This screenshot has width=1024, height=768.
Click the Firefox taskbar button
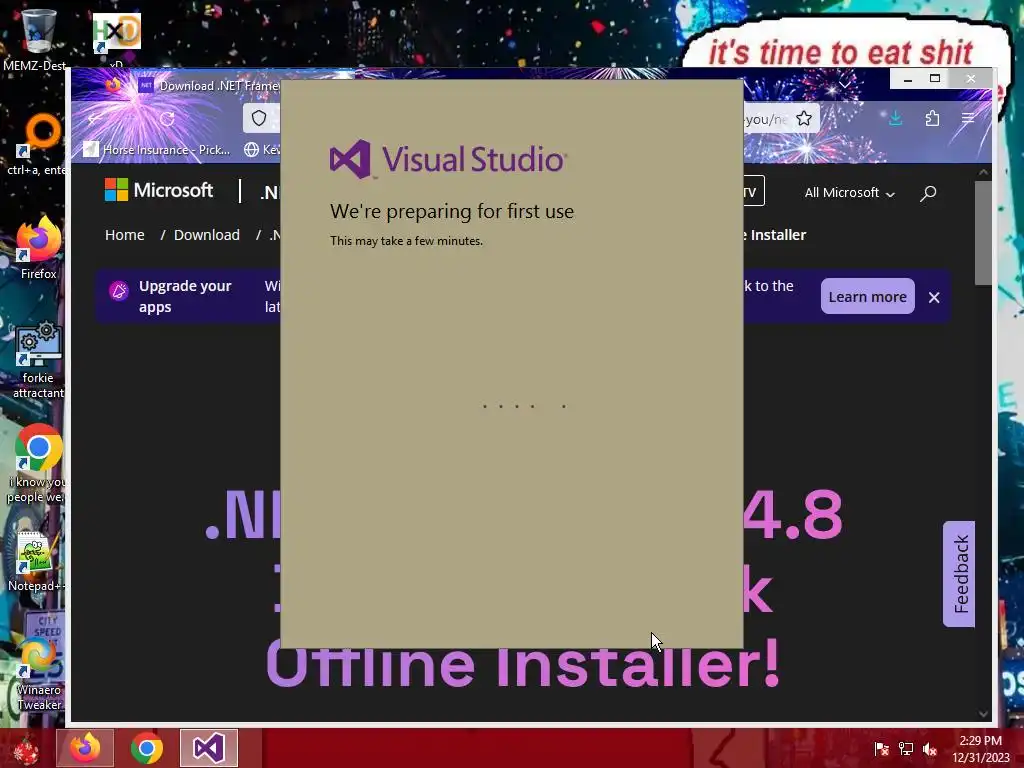(85, 748)
